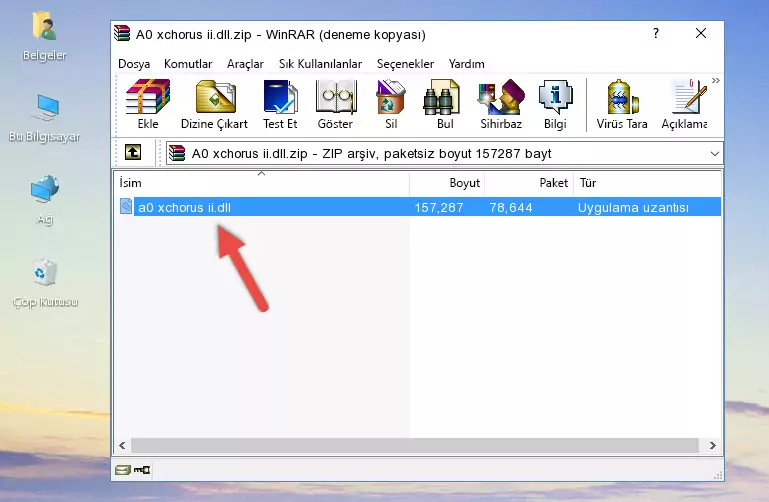The height and width of the screenshot is (502, 769).
Task: Sort by the Tür column header
Action: point(647,183)
